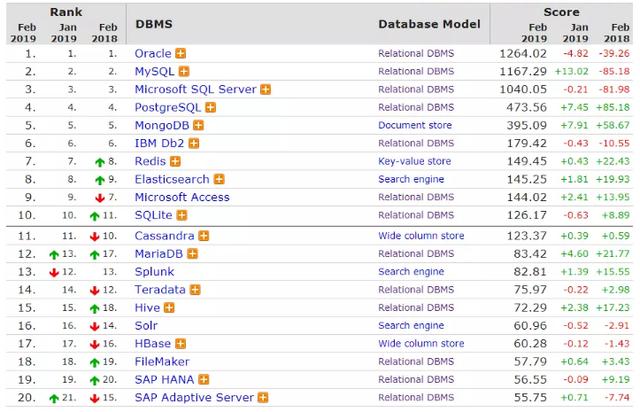Open the Microsoft Access link
Image resolution: width=640 pixels, height=412 pixels.
[x=181, y=197]
